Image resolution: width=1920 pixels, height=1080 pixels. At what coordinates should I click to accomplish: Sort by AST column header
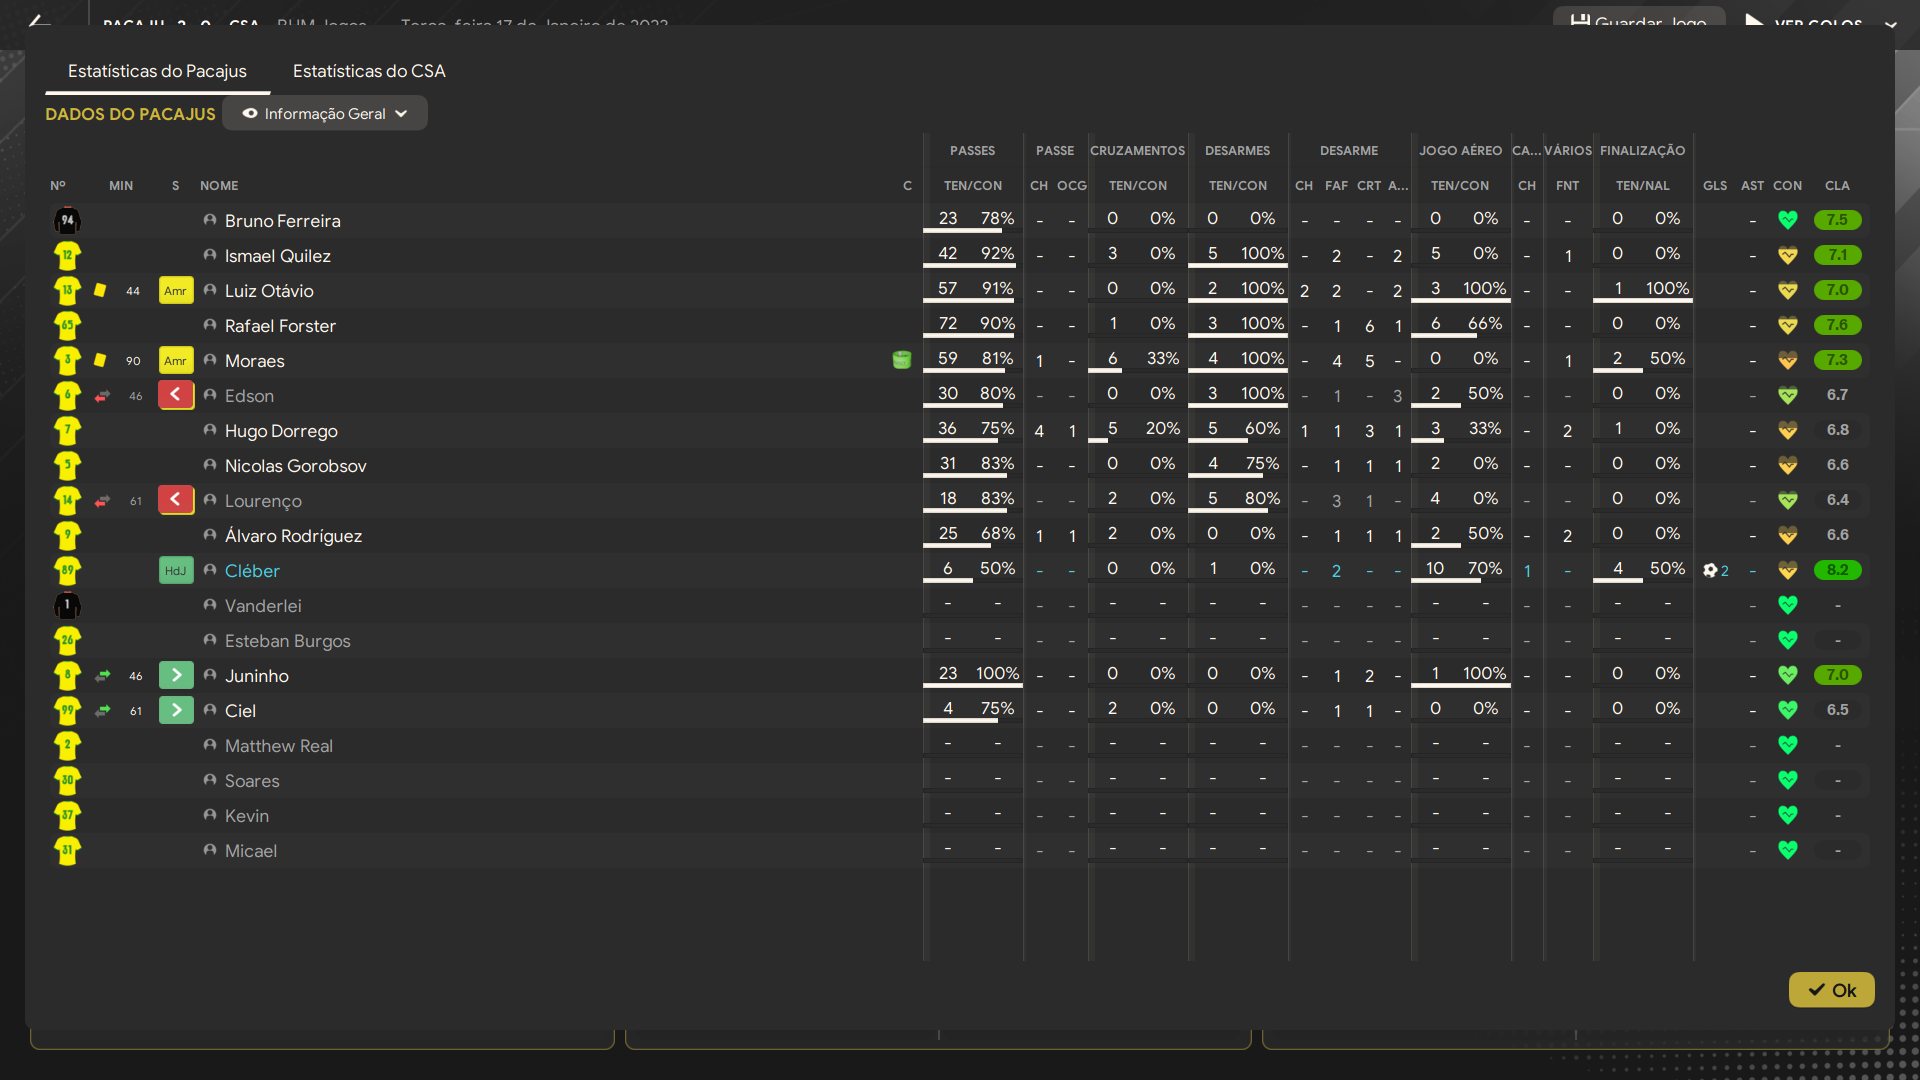pos(1752,186)
